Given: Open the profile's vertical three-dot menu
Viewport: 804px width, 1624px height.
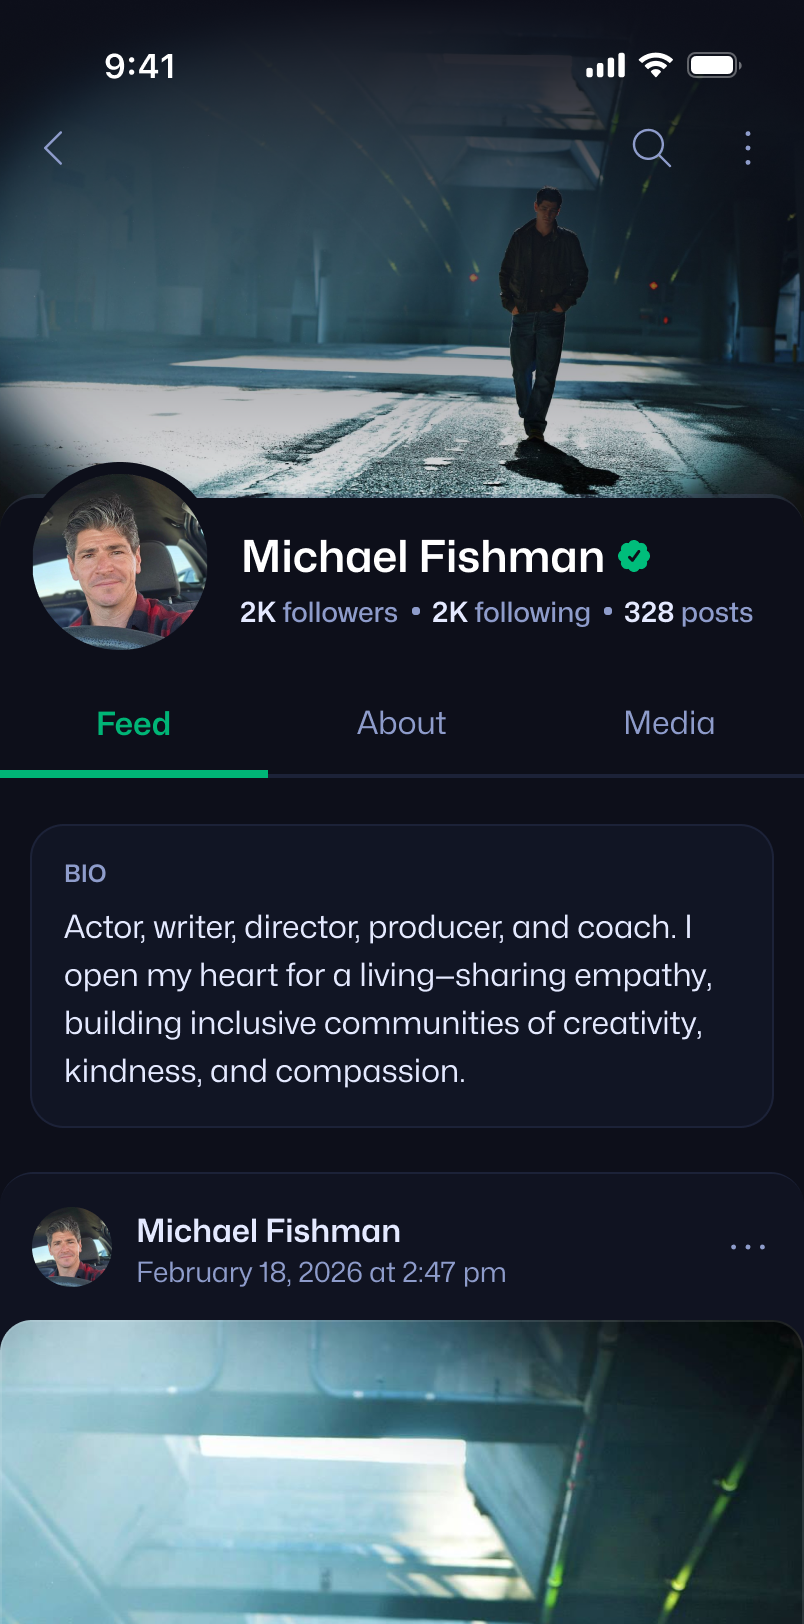Looking at the screenshot, I should [x=748, y=148].
